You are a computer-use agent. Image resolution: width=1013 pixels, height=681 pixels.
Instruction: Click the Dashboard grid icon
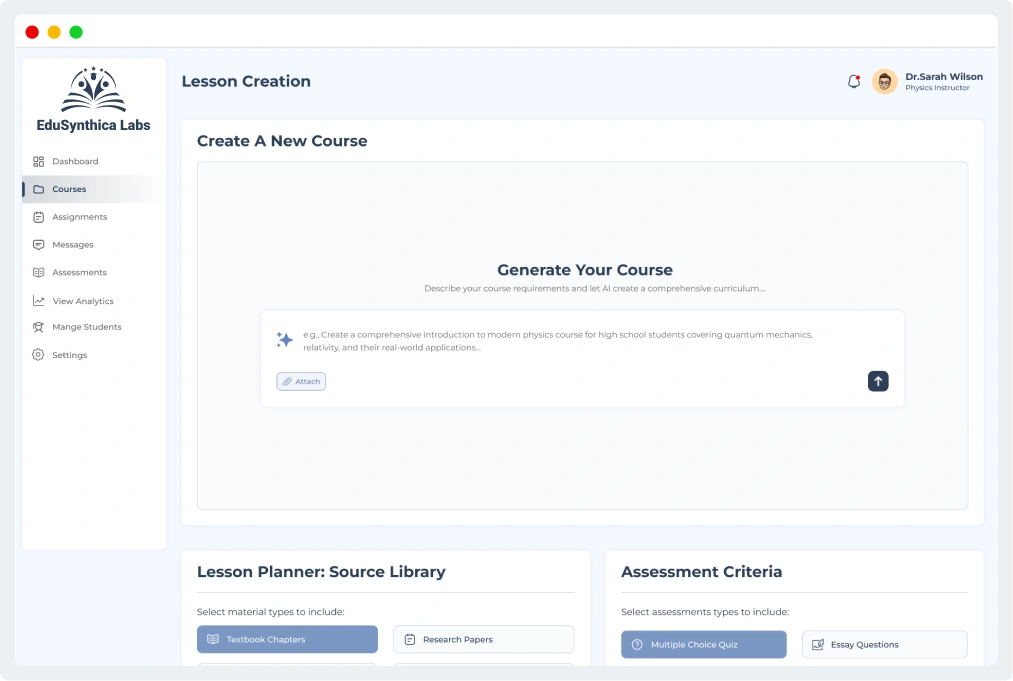click(x=38, y=161)
